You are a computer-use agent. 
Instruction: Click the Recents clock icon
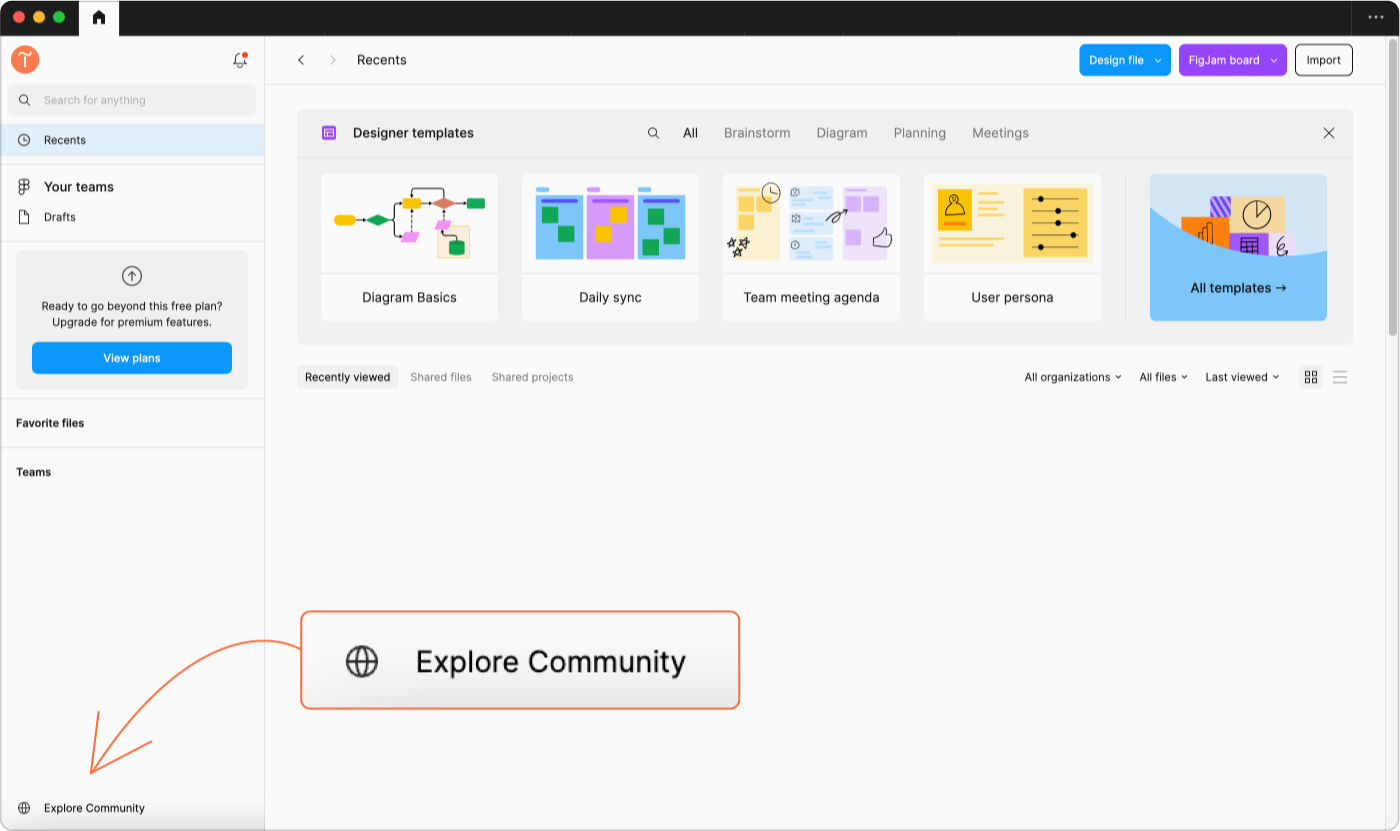pos(24,140)
